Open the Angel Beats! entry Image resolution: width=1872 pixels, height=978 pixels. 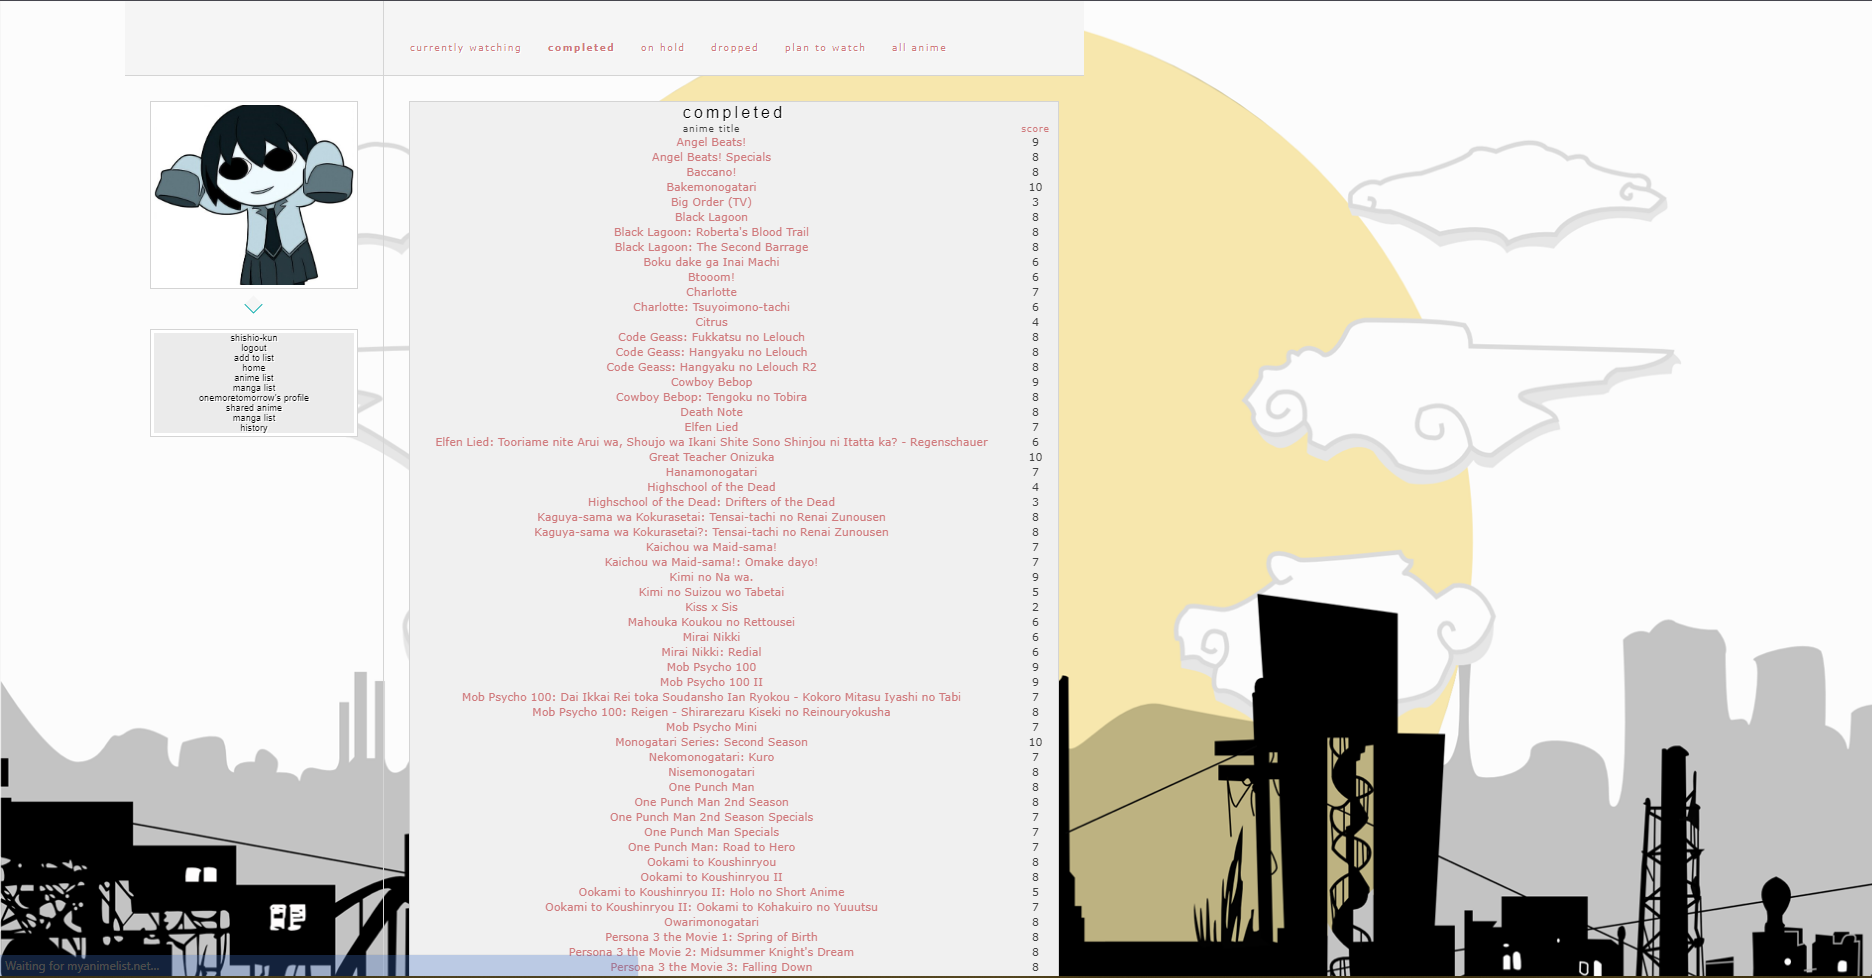(711, 142)
